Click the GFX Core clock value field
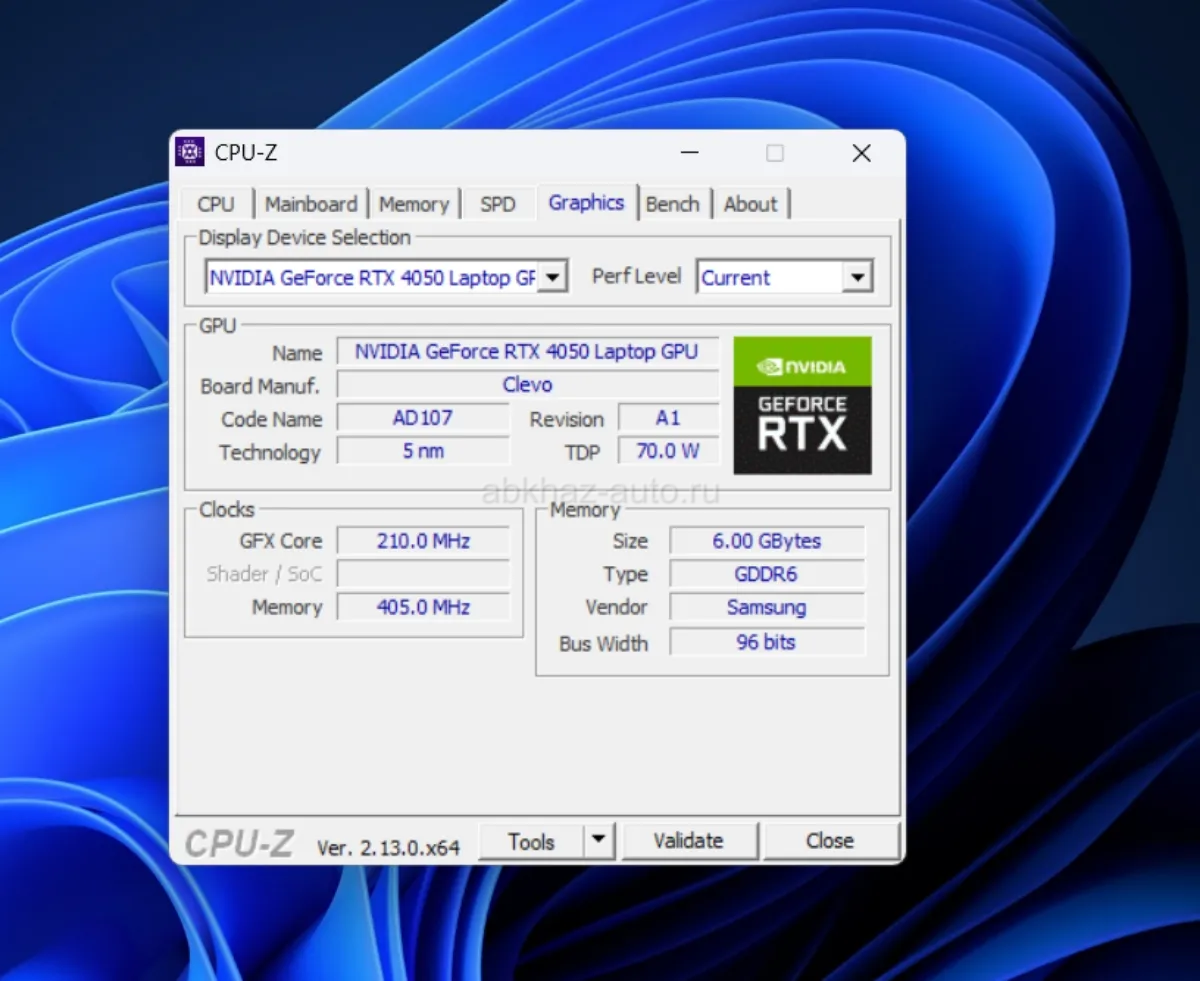The height and width of the screenshot is (981, 1200). (x=423, y=541)
